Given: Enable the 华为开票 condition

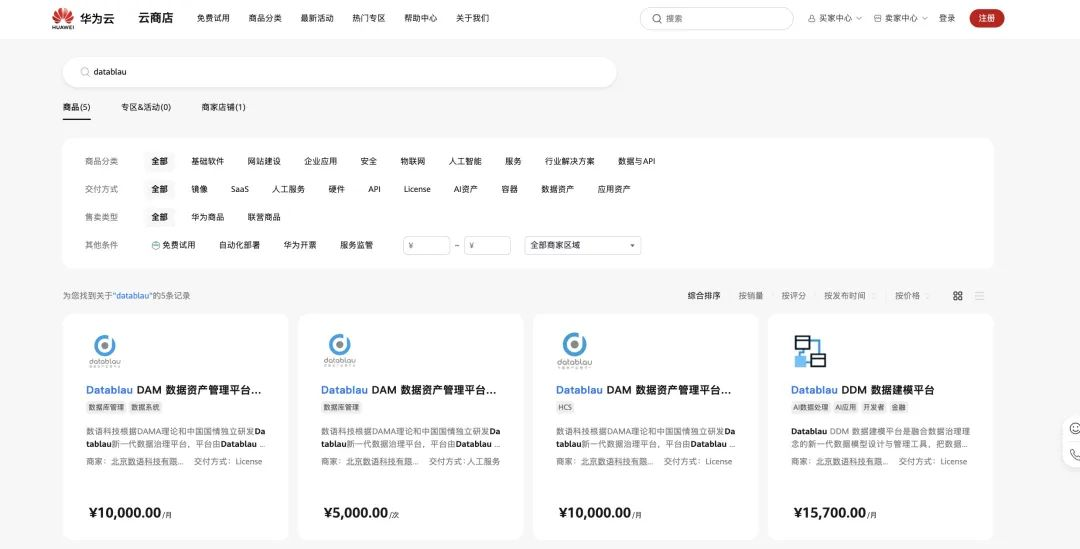Looking at the screenshot, I should click(300, 245).
